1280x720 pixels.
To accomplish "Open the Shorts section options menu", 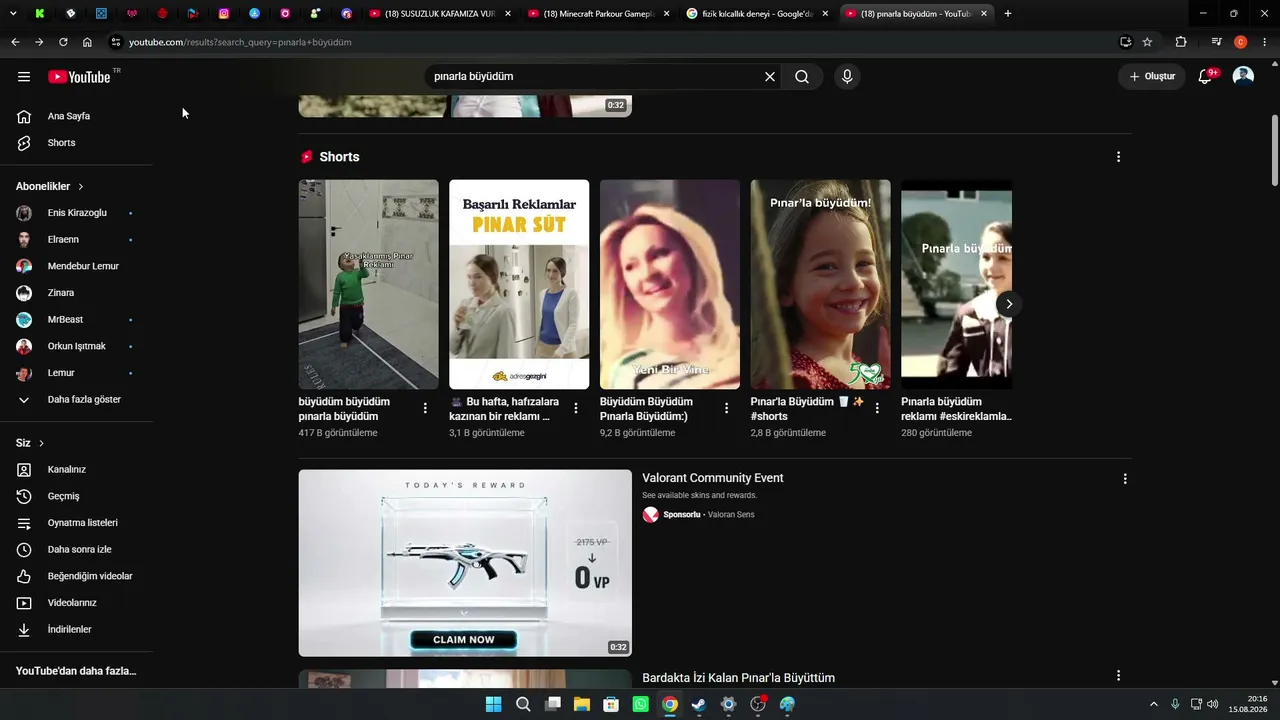I will (1118, 157).
